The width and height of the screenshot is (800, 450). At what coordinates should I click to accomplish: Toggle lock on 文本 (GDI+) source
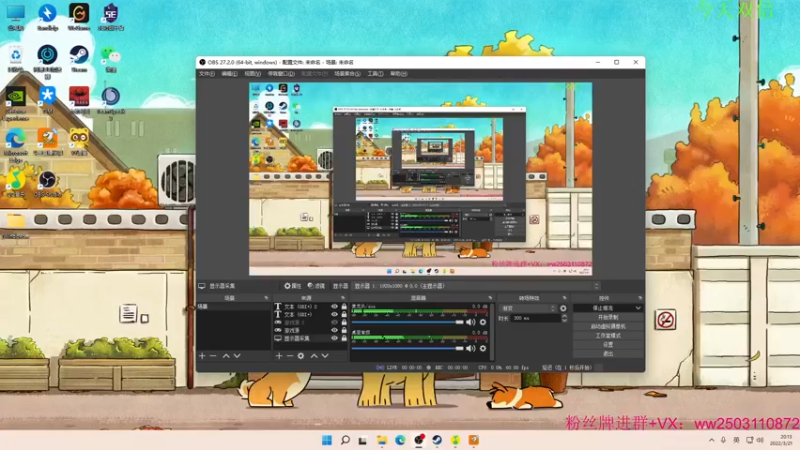pos(344,314)
